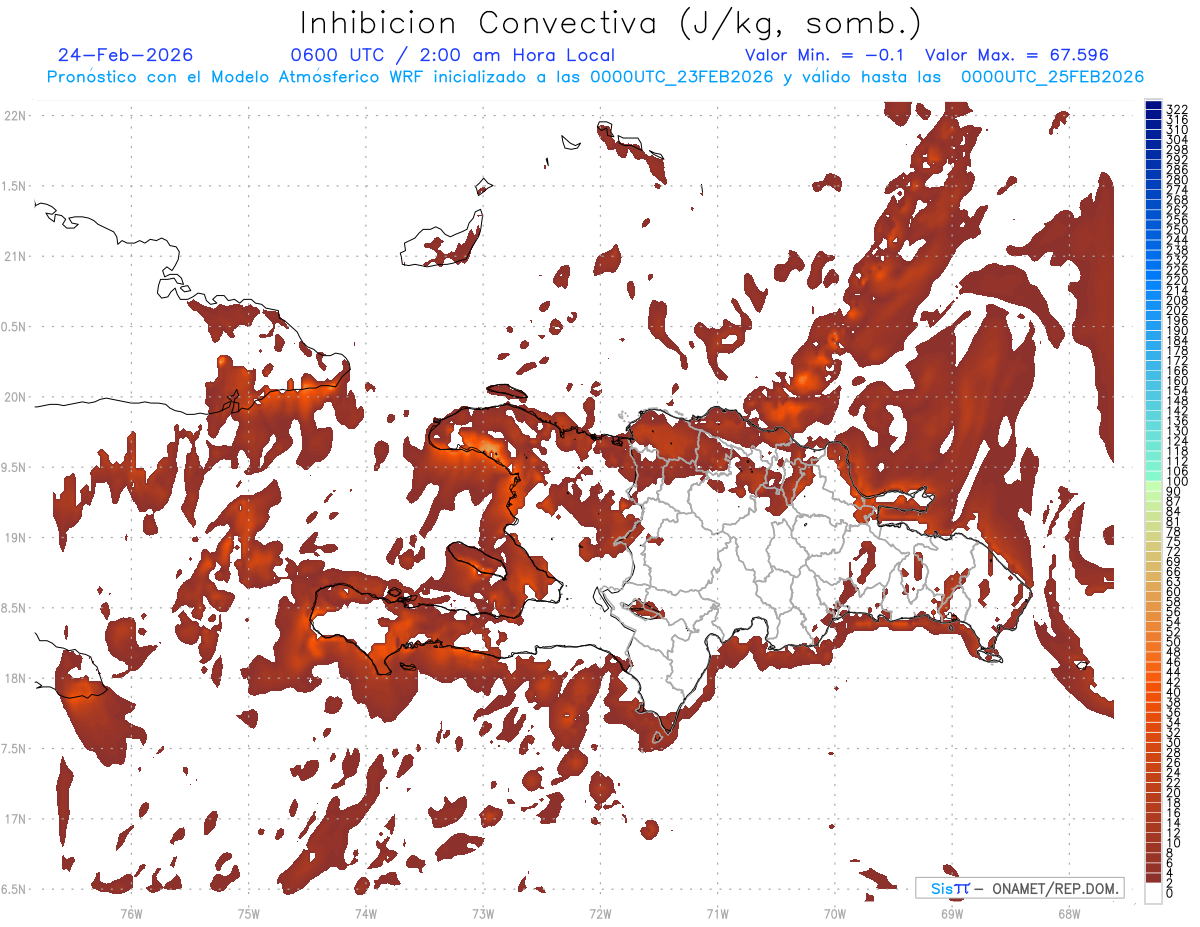1200x927 pixels.
Task: Click the 'Inhibicion Convectiva (J/kg, somb.)' title
Action: (611, 23)
